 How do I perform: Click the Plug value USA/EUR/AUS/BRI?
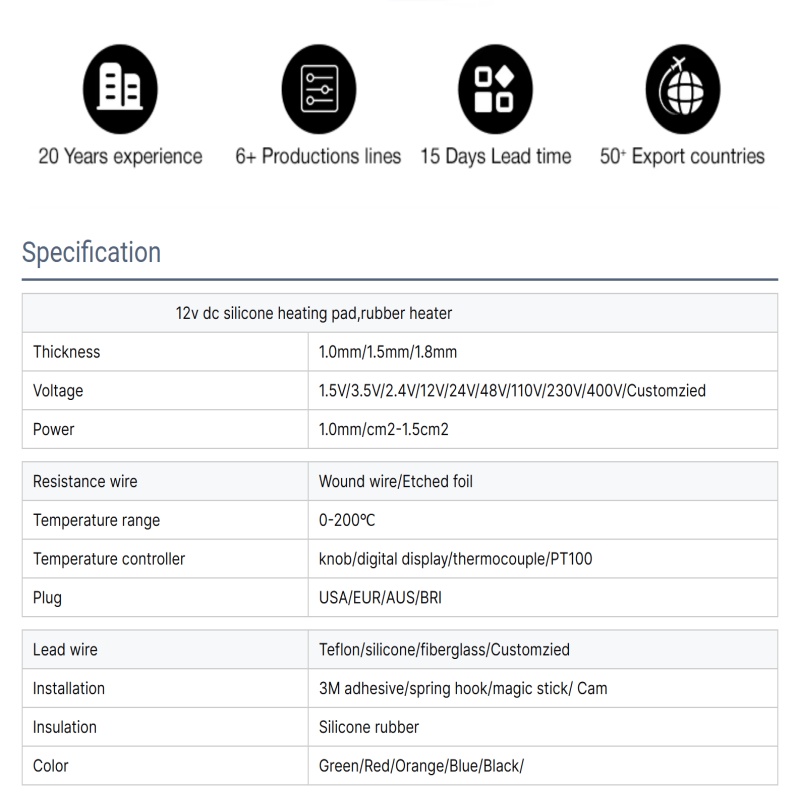[x=380, y=598]
